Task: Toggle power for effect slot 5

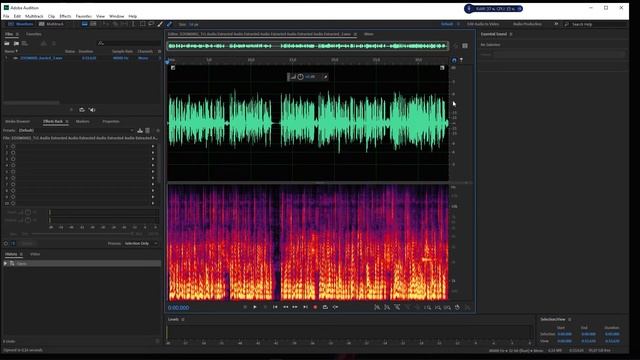Action: click(x=13, y=171)
